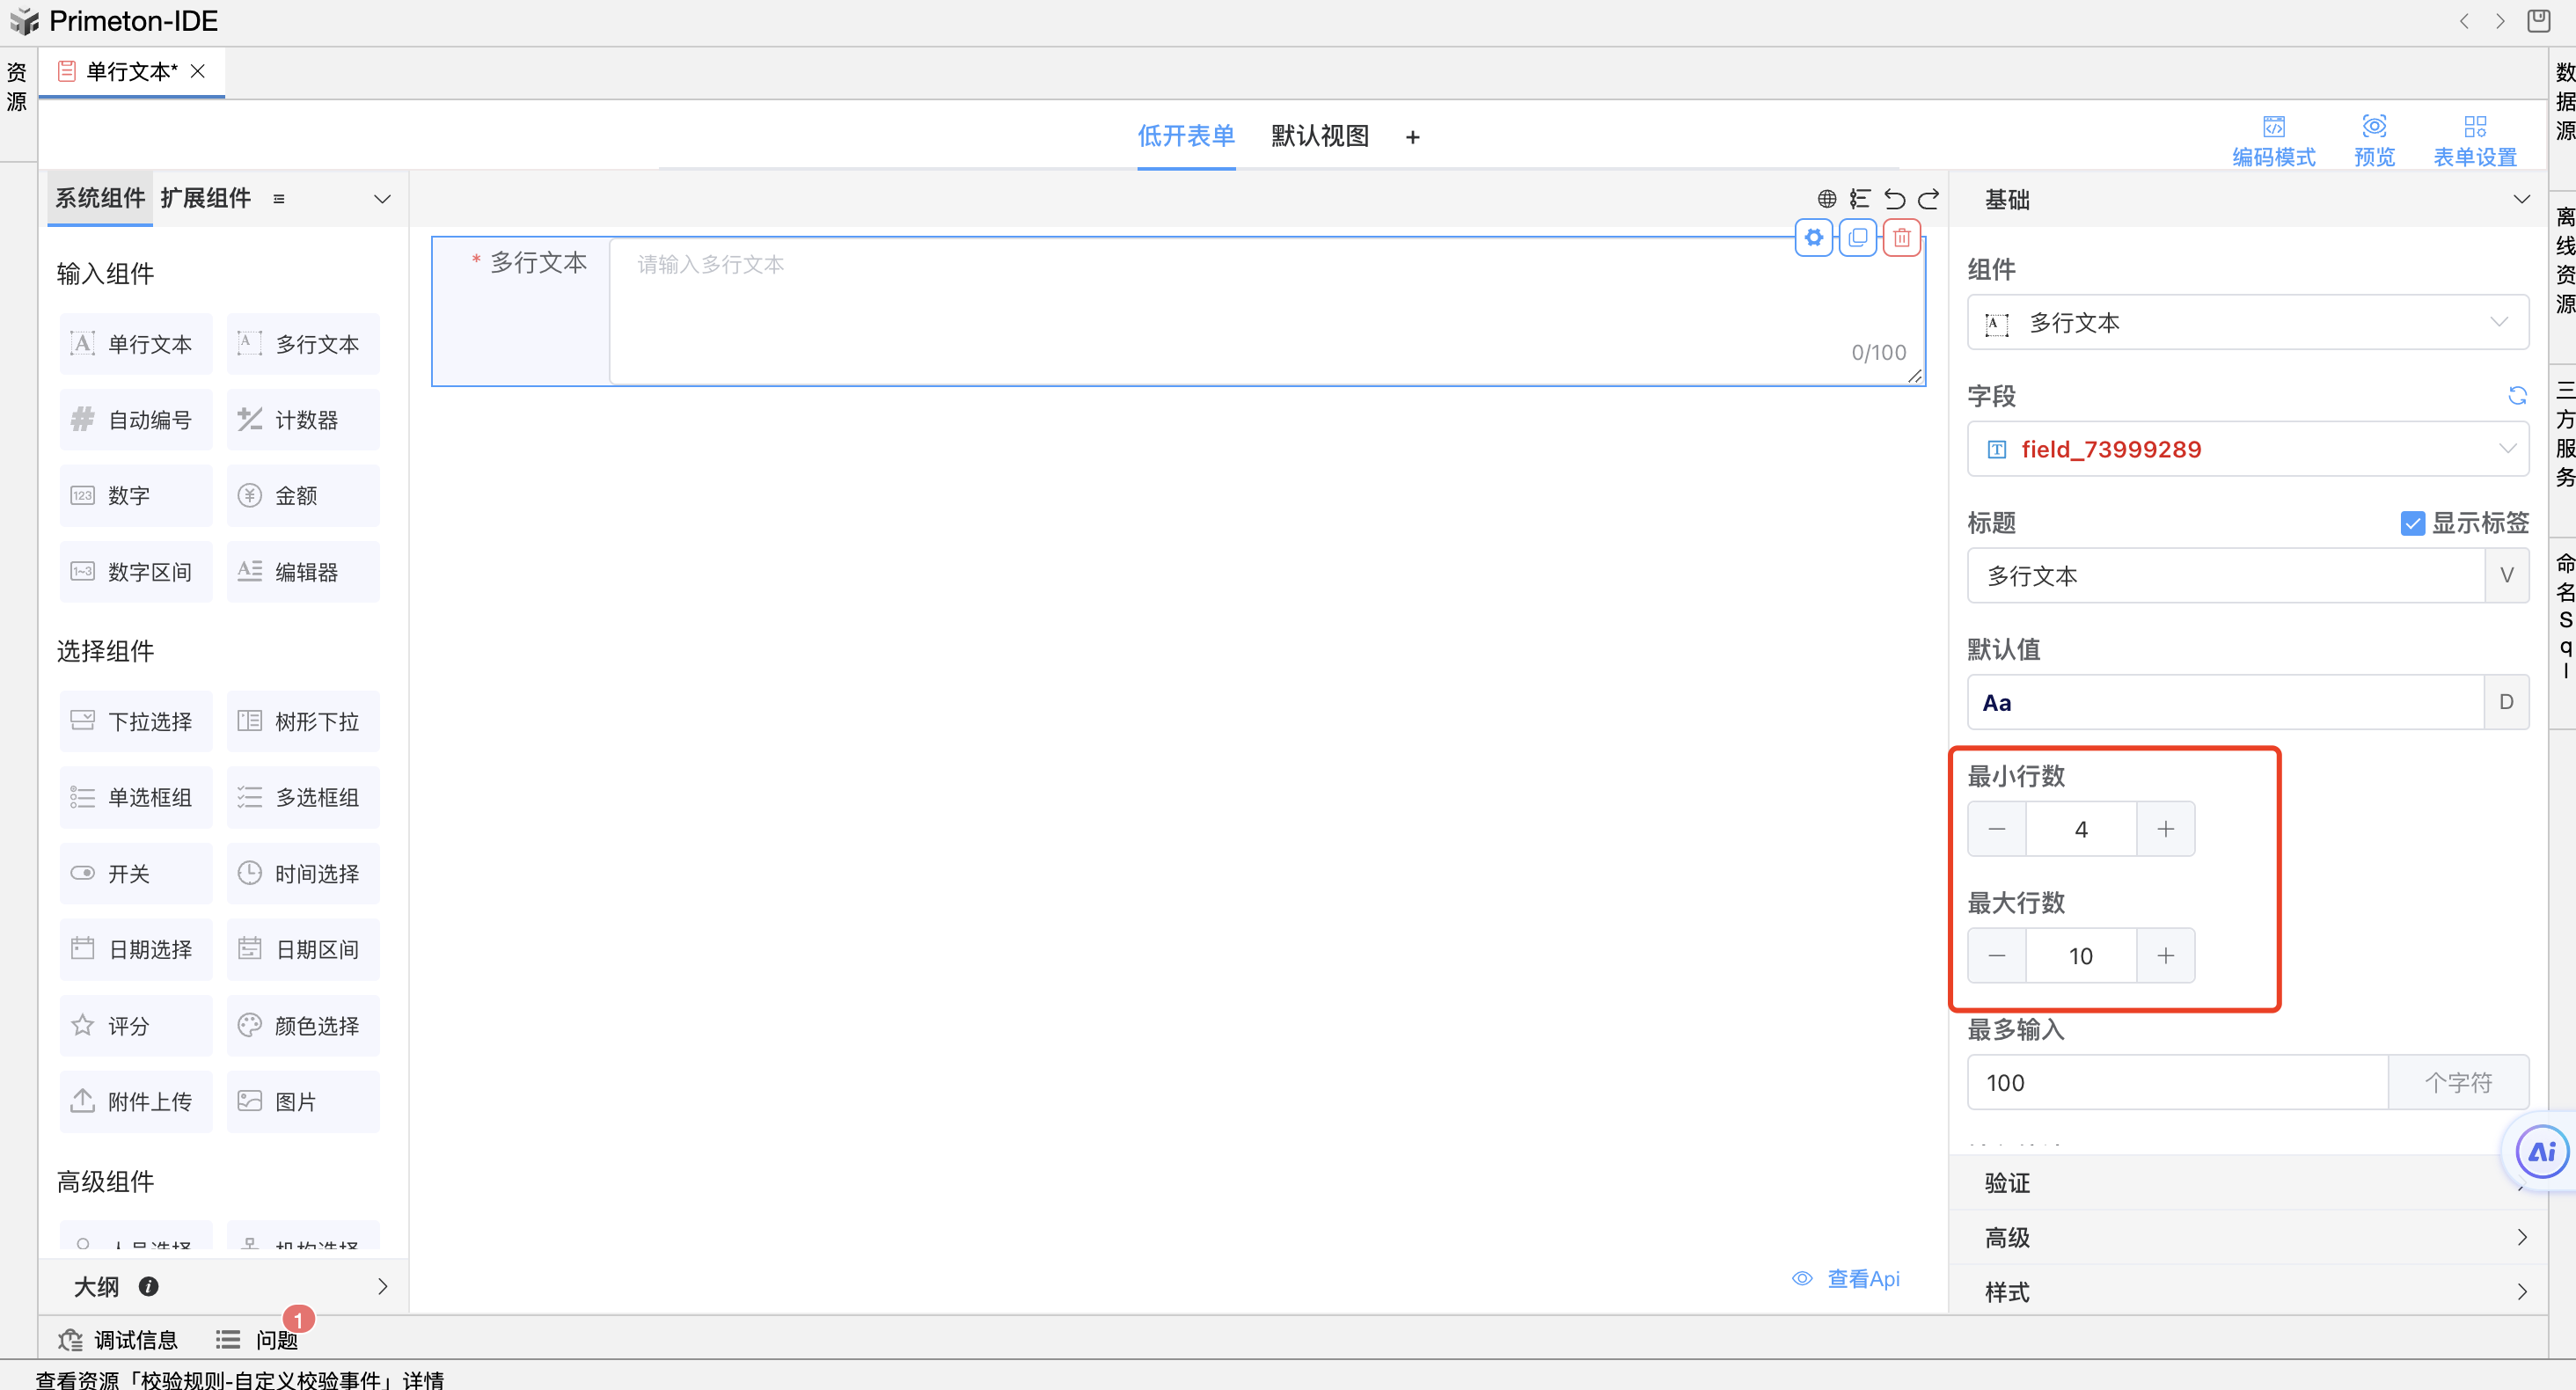Open the field_73999289 dropdown

(x=2247, y=449)
